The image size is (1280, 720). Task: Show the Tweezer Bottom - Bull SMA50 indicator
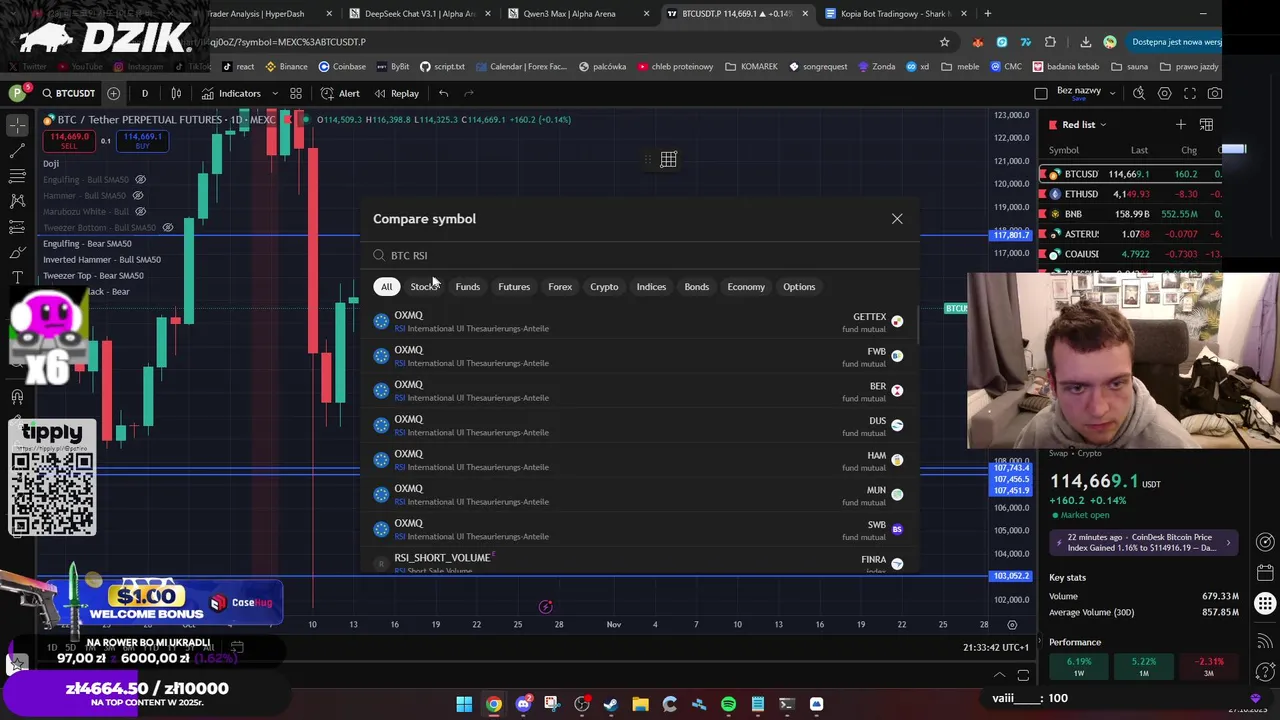(x=168, y=227)
